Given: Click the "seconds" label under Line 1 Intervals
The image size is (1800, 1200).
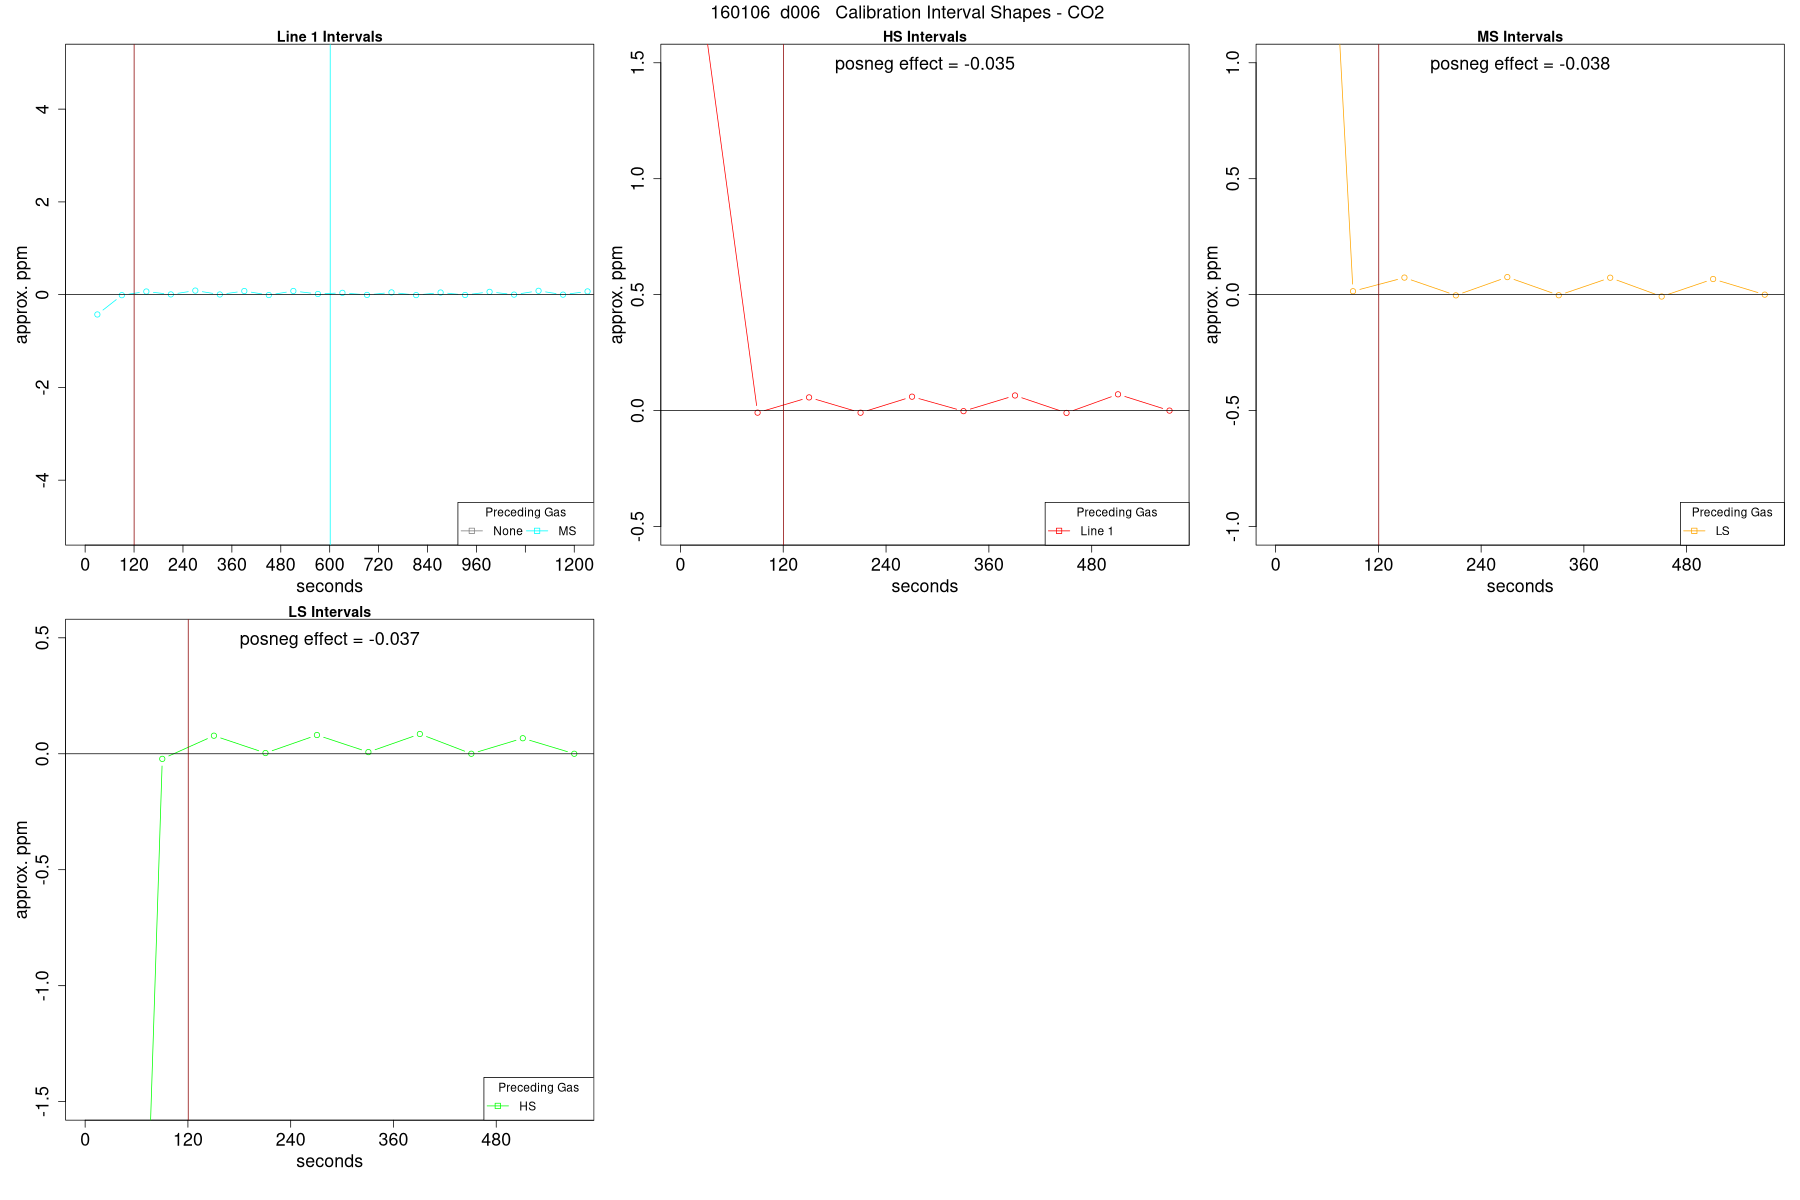Looking at the screenshot, I should click(329, 587).
